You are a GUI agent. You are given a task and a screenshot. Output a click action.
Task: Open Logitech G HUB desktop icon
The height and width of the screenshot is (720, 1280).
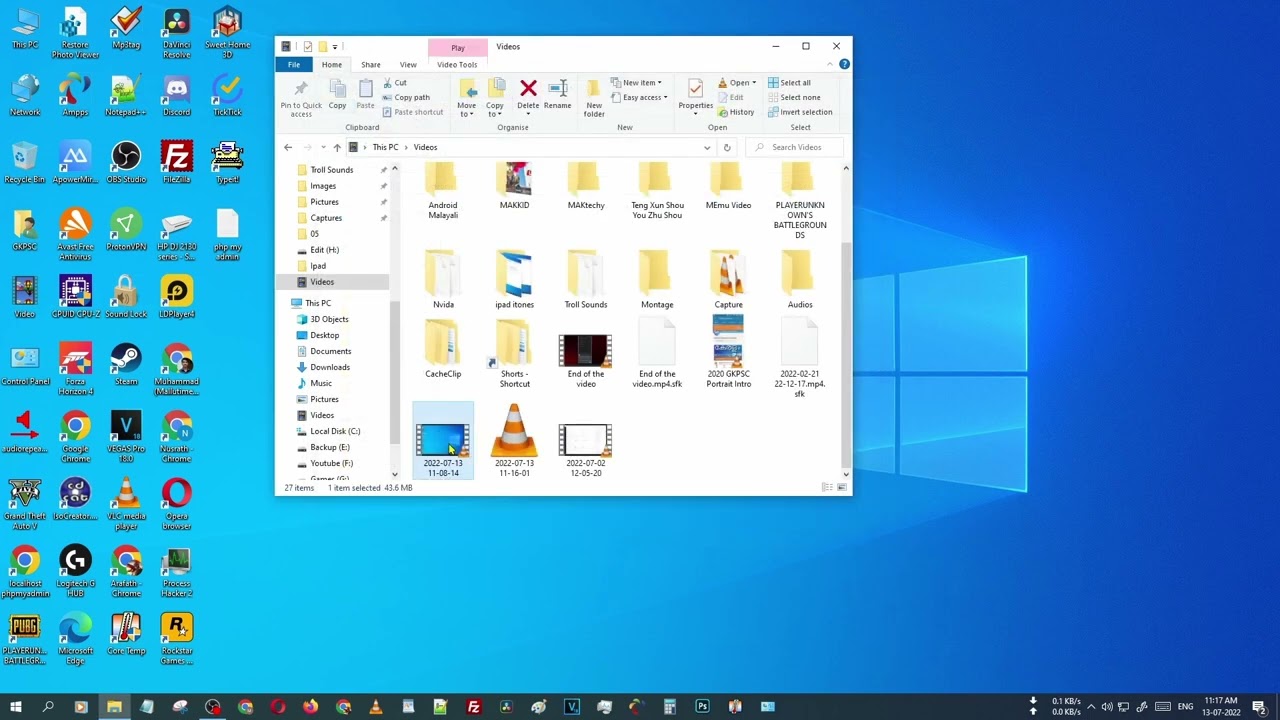pos(76,572)
